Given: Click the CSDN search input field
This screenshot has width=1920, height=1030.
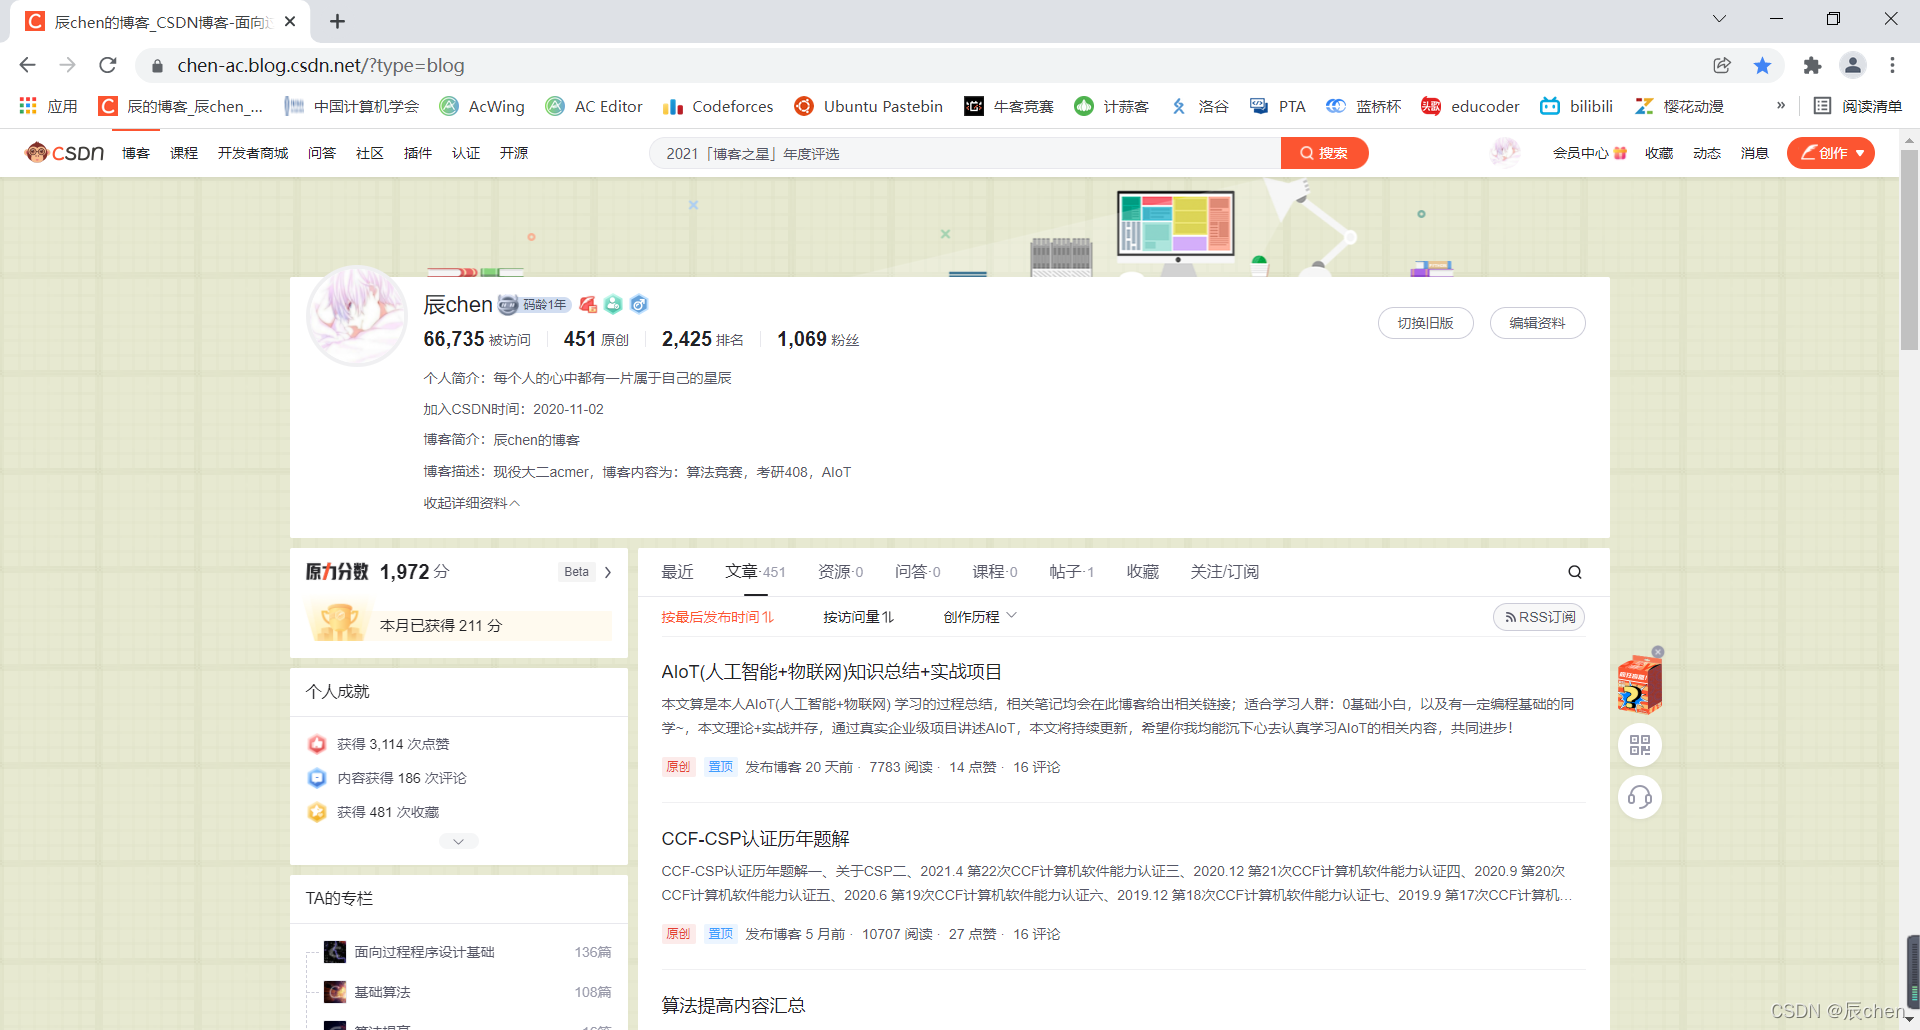Looking at the screenshot, I should click(965, 153).
